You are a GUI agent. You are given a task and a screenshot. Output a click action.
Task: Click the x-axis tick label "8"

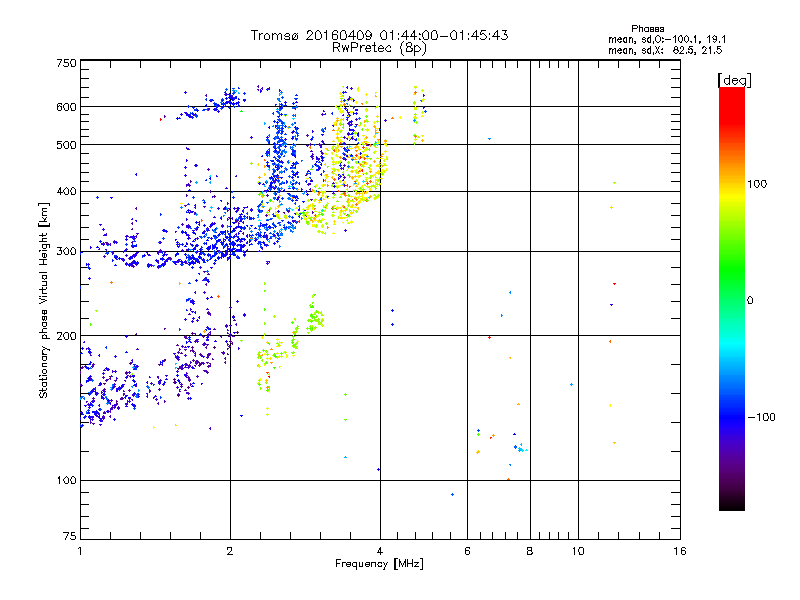pyautogui.click(x=530, y=551)
